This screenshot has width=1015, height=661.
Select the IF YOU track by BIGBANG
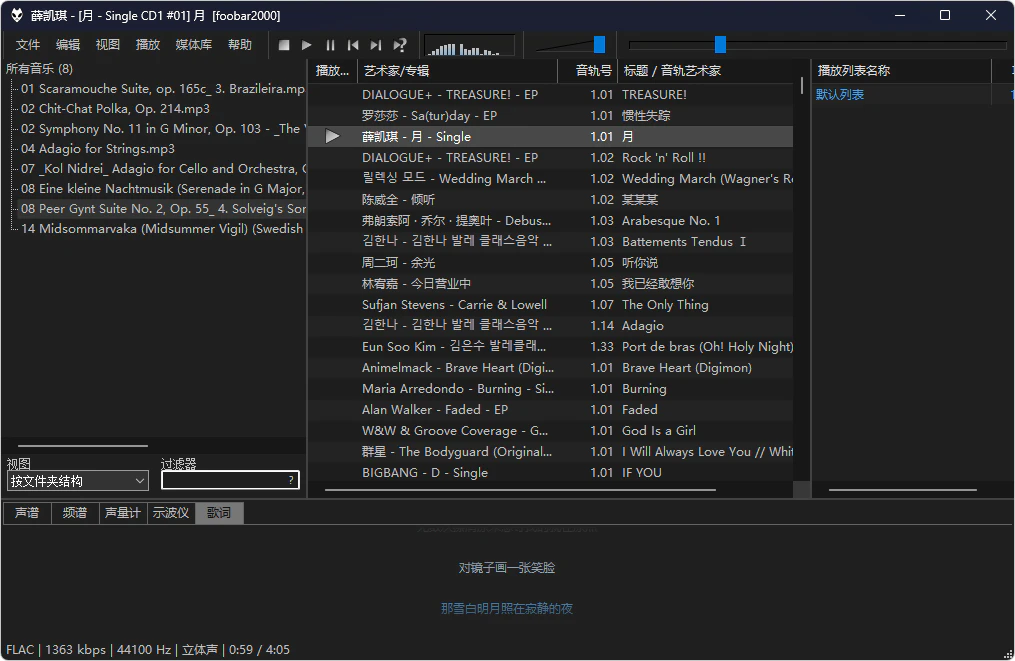550,473
